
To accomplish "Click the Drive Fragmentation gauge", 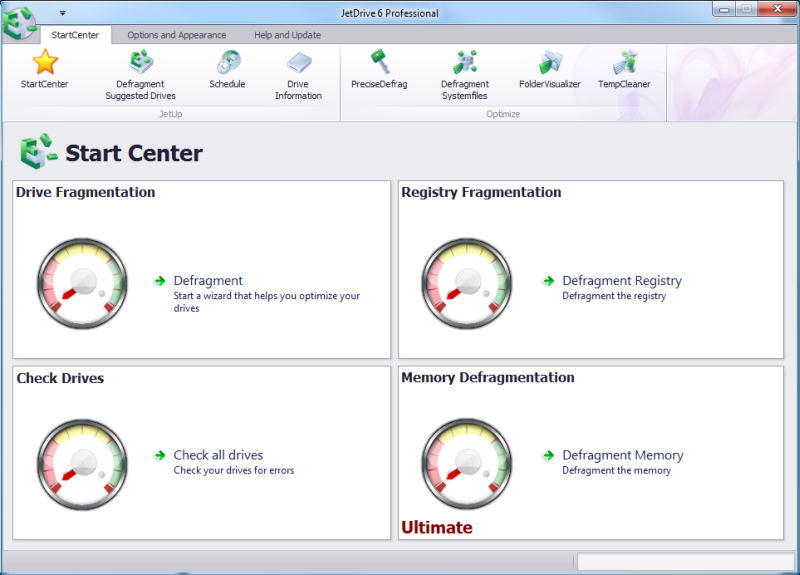I will coord(83,283).
